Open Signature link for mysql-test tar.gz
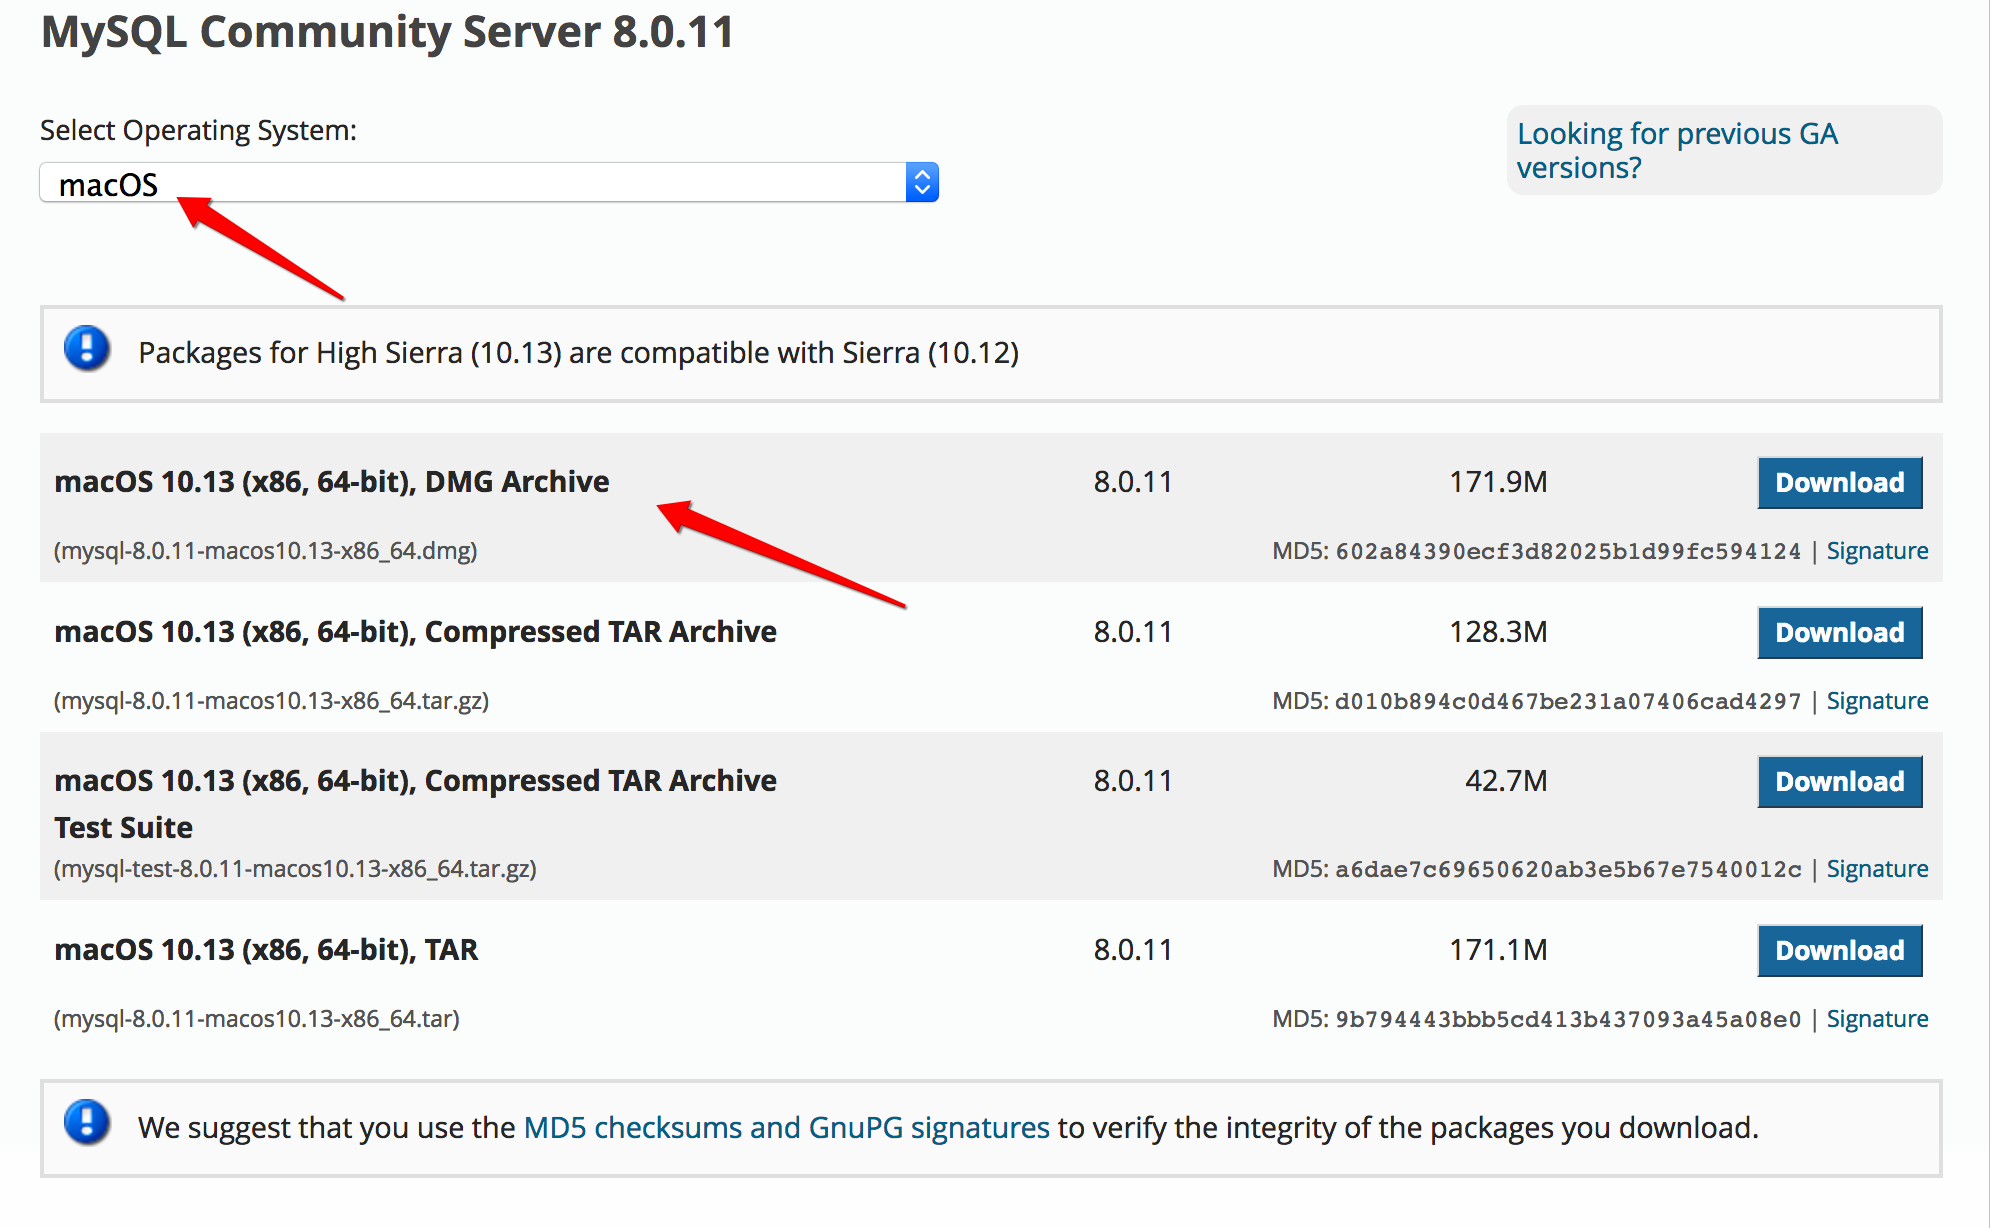 [1877, 869]
